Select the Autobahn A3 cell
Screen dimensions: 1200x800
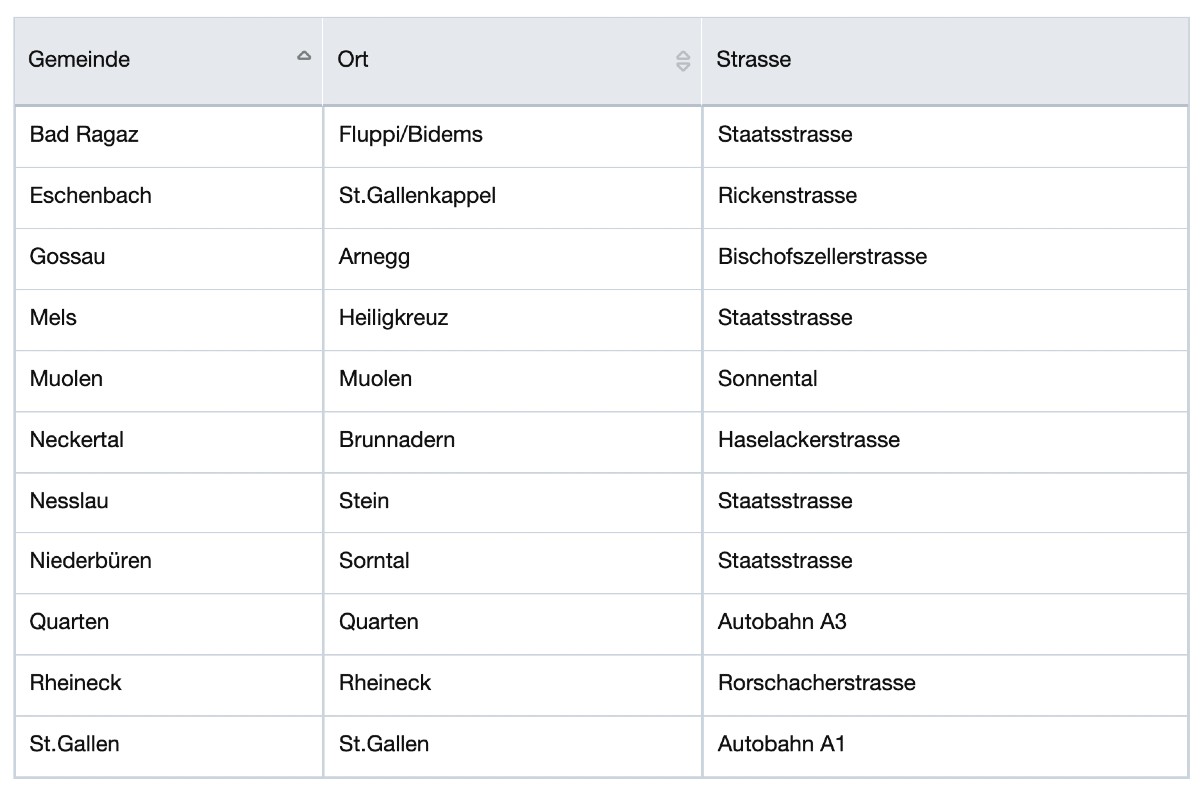[782, 622]
